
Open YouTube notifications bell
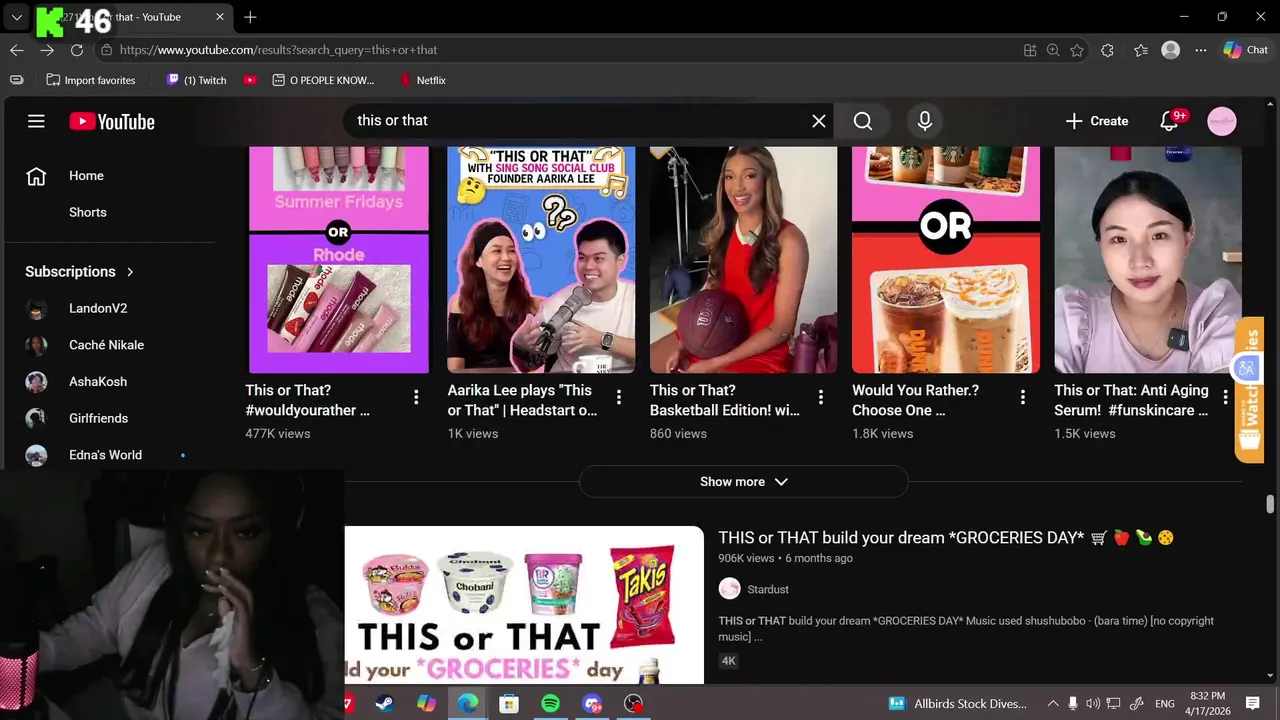[1169, 121]
